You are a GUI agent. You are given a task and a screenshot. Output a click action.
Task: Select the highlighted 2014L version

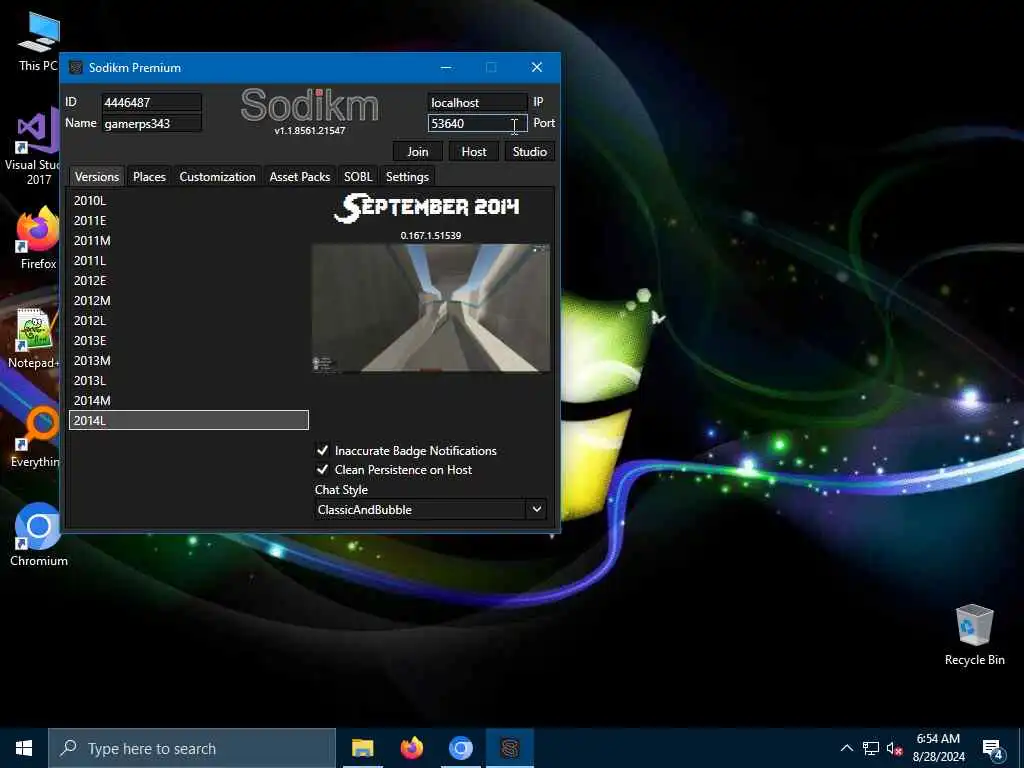point(189,420)
